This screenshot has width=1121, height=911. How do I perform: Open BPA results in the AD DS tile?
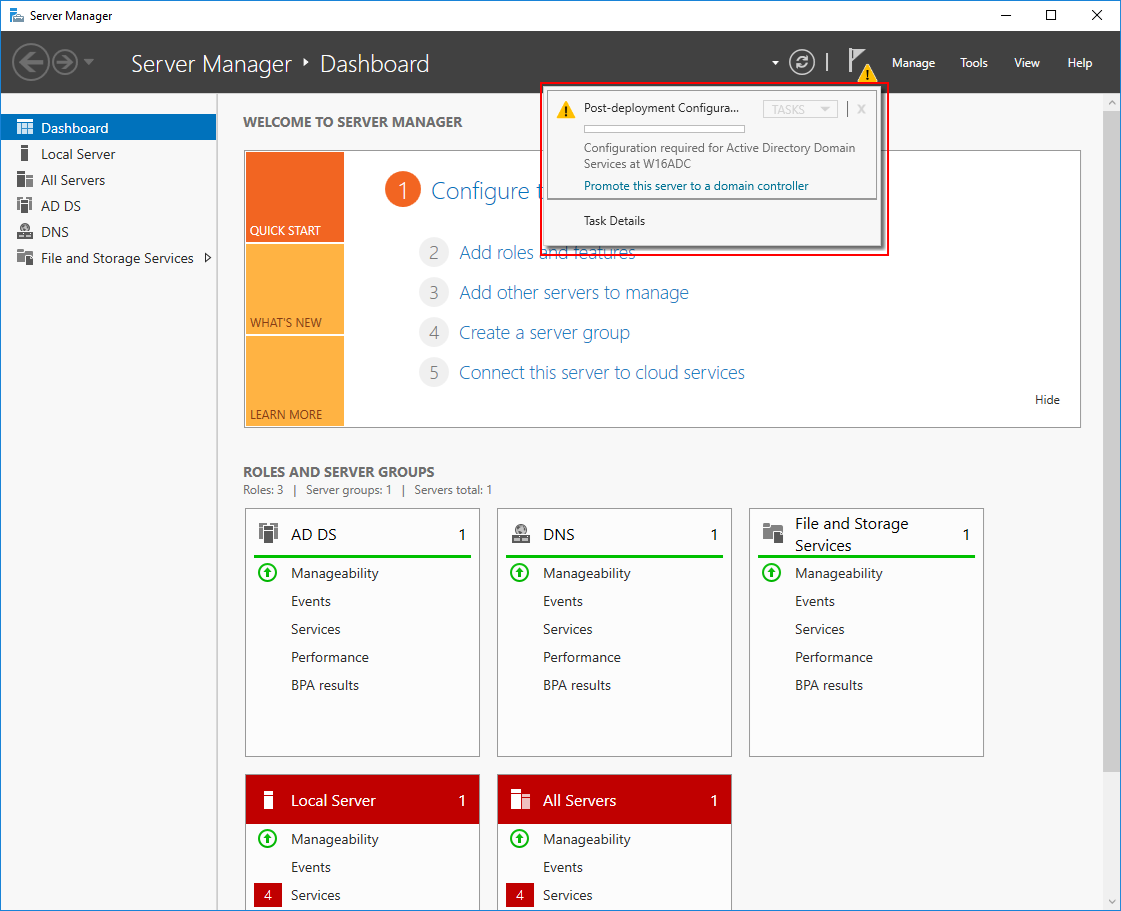[x=325, y=685]
